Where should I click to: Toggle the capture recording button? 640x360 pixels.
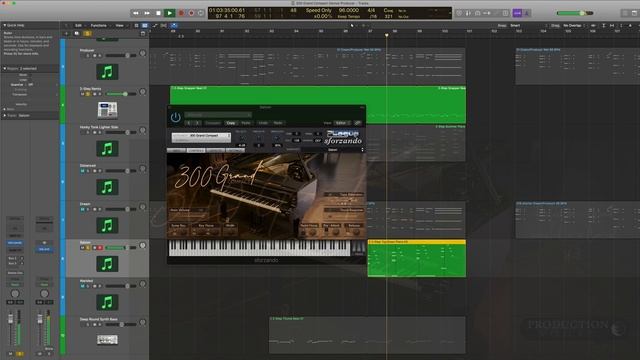point(191,13)
